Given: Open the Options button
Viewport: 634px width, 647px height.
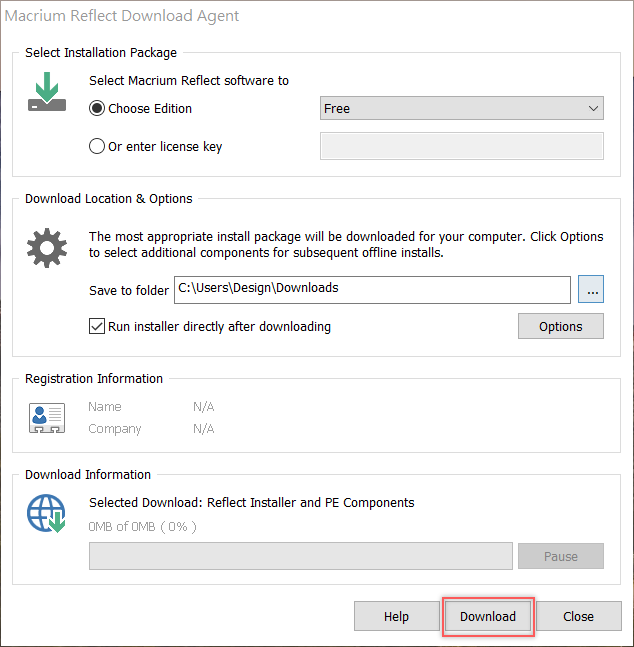Looking at the screenshot, I should tap(560, 326).
